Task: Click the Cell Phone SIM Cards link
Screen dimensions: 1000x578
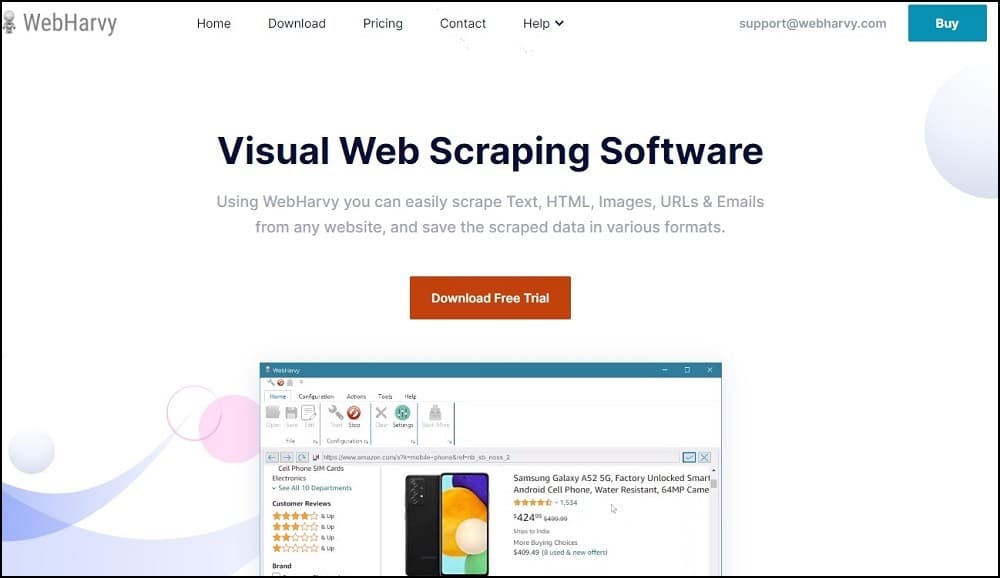Action: coord(311,468)
